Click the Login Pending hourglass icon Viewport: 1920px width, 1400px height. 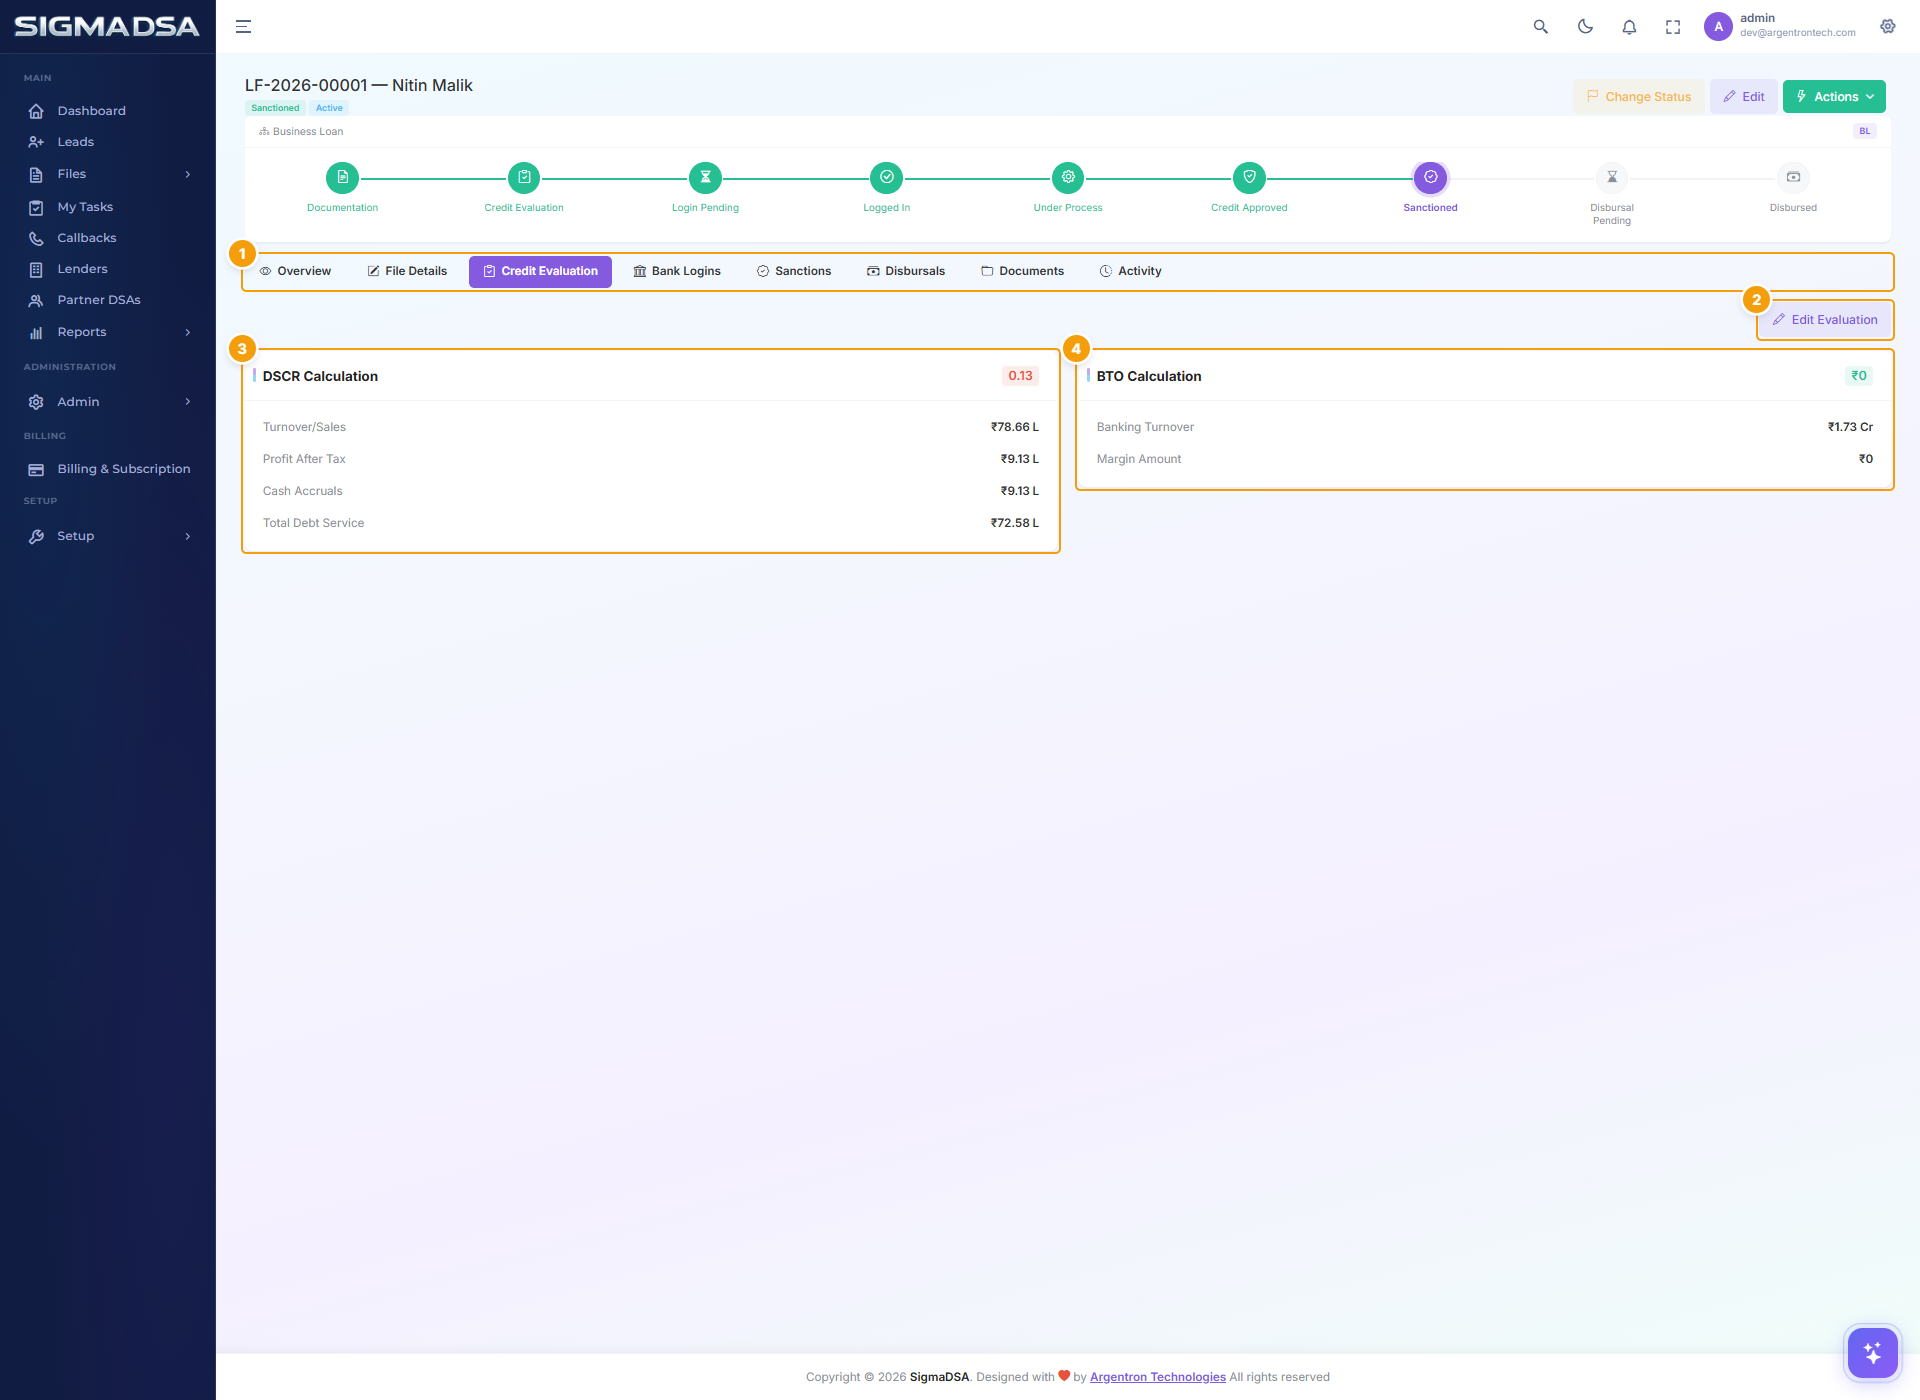coord(705,177)
